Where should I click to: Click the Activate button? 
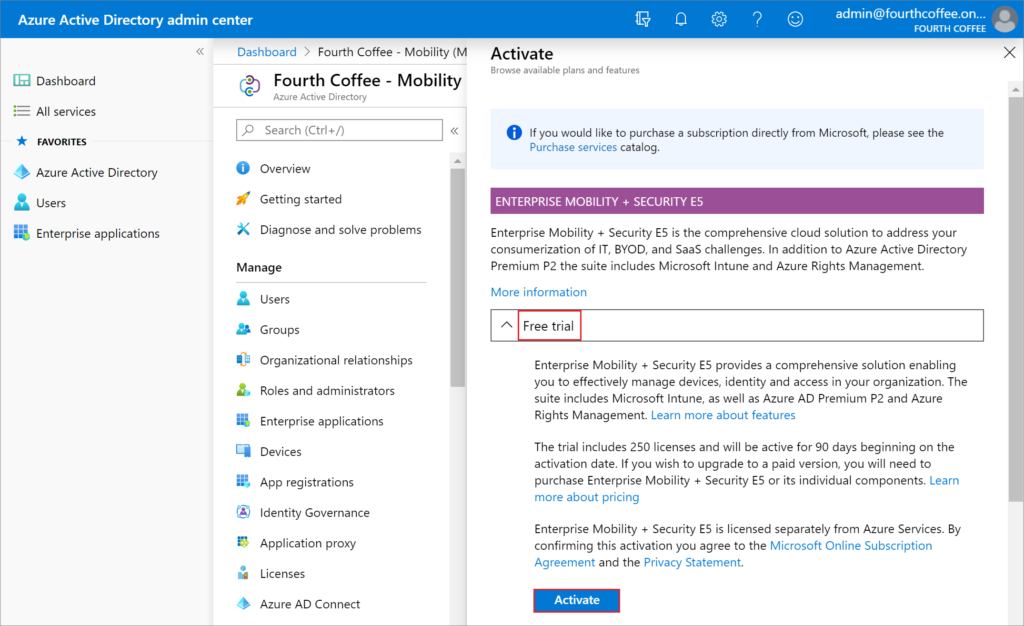pos(577,600)
